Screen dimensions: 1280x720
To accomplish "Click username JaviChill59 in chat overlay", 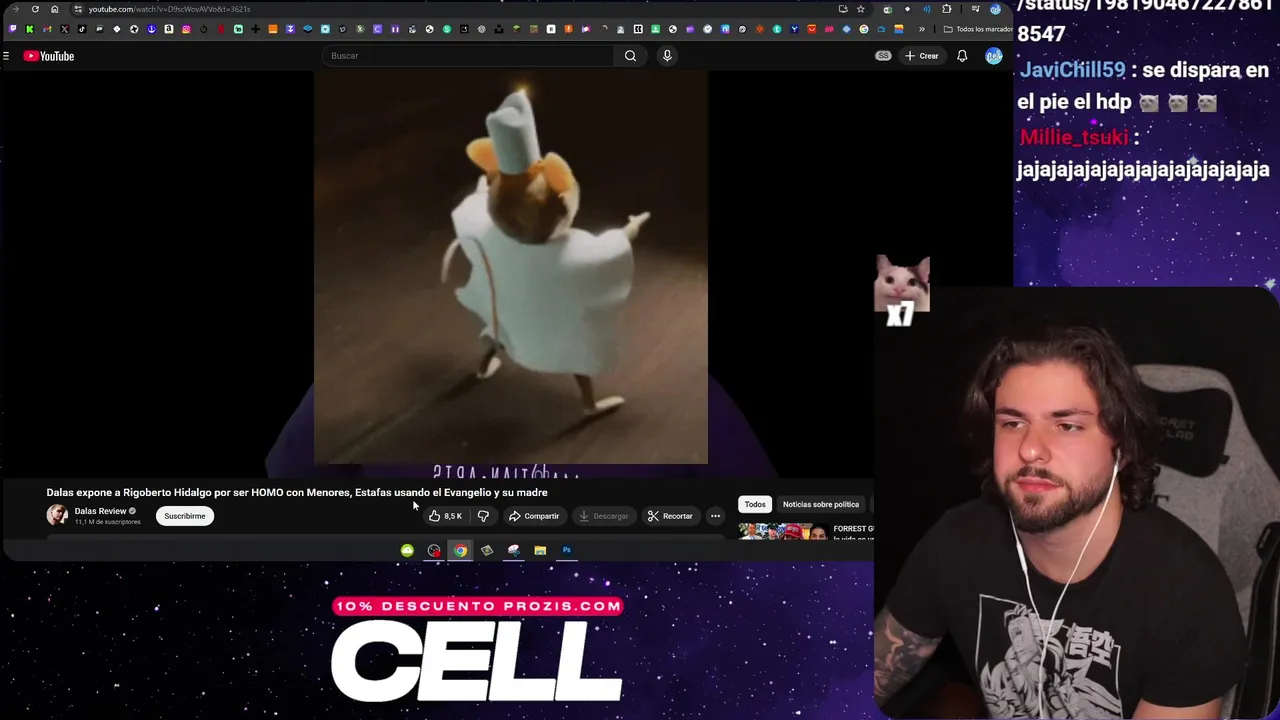I will tap(1071, 70).
